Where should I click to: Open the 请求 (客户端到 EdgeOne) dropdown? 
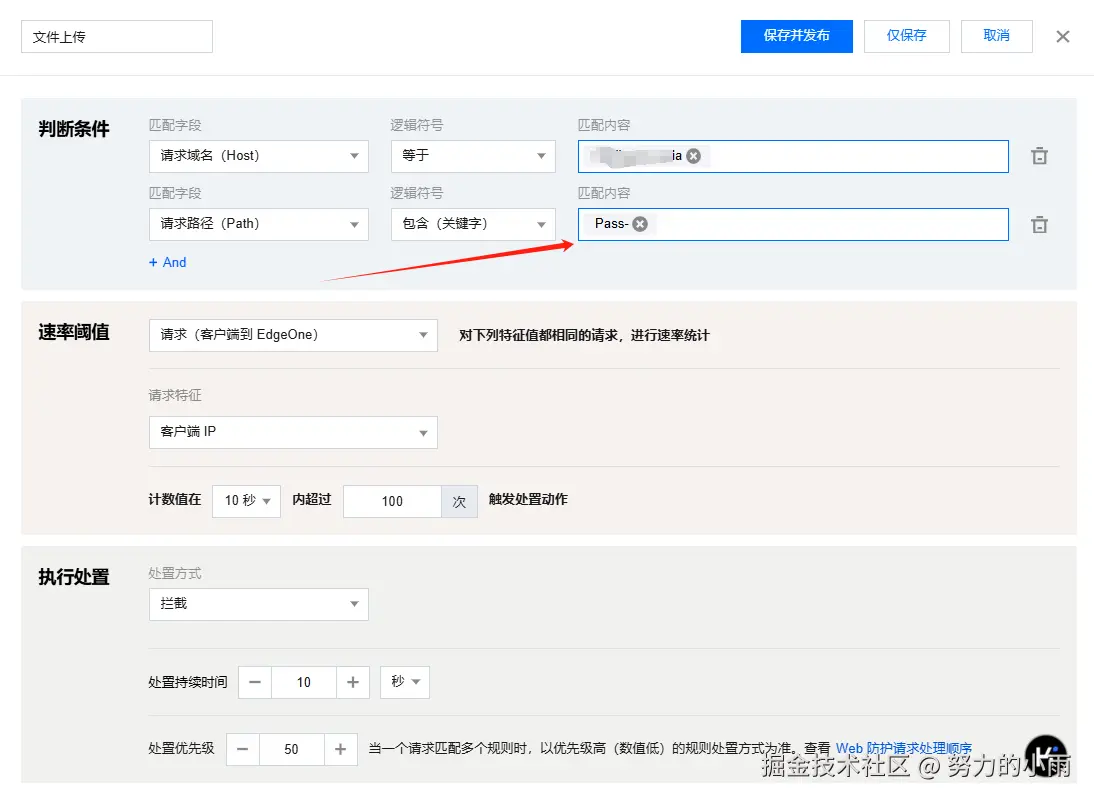tap(293, 335)
